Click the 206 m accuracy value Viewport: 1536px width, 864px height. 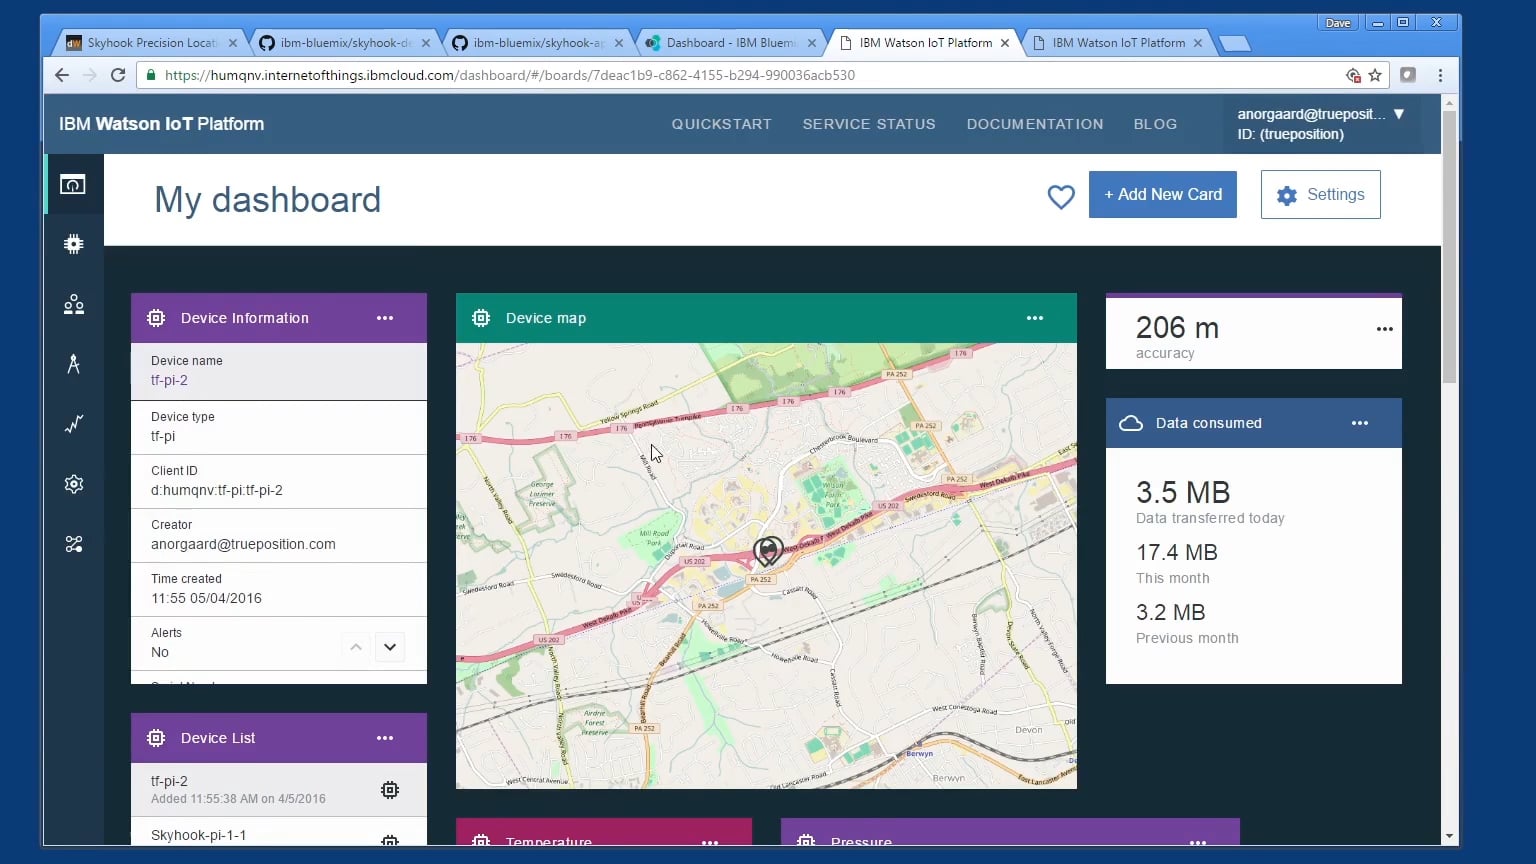1177,328
